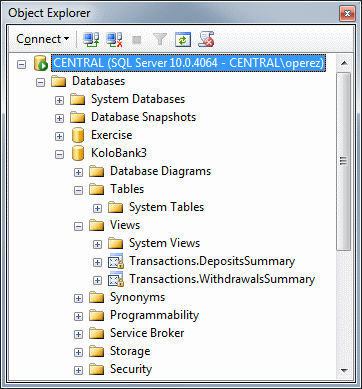The image size is (362, 389).
Task: Select the Database Diagrams label
Action: (161, 171)
